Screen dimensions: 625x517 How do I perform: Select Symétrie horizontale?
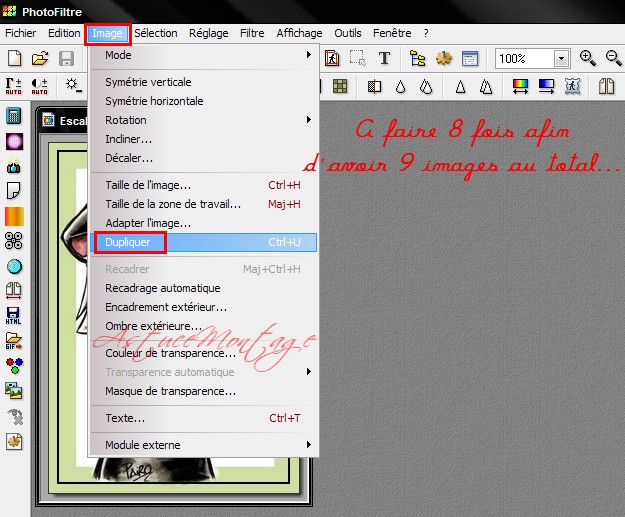click(204, 101)
